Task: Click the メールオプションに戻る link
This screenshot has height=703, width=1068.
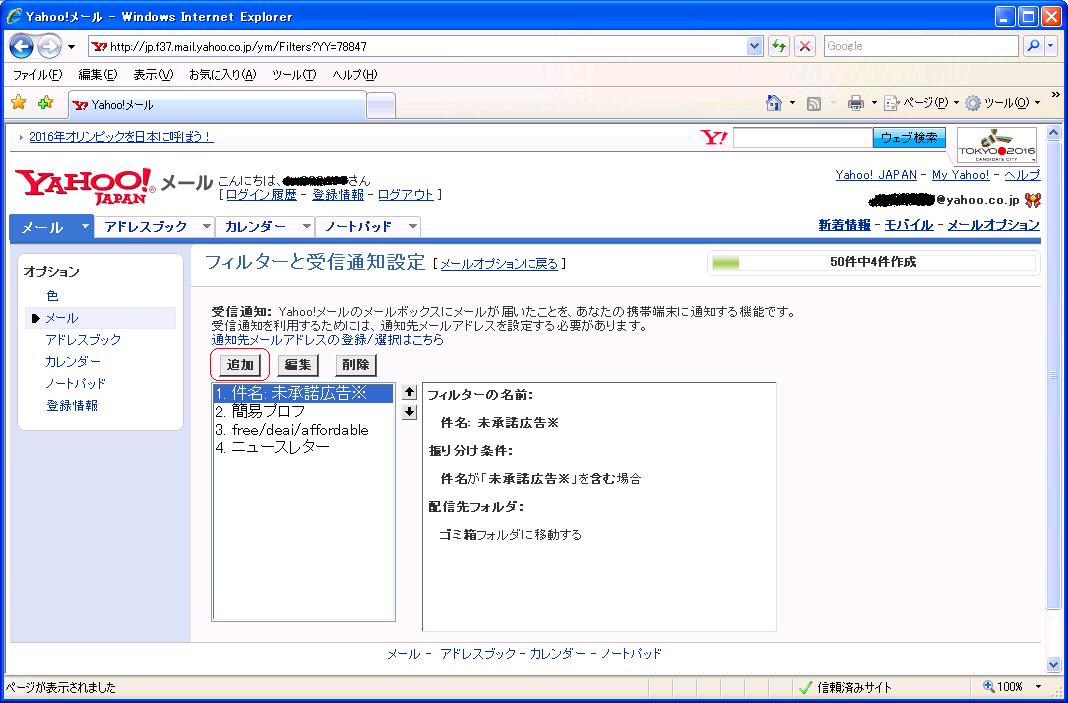Action: pos(499,264)
